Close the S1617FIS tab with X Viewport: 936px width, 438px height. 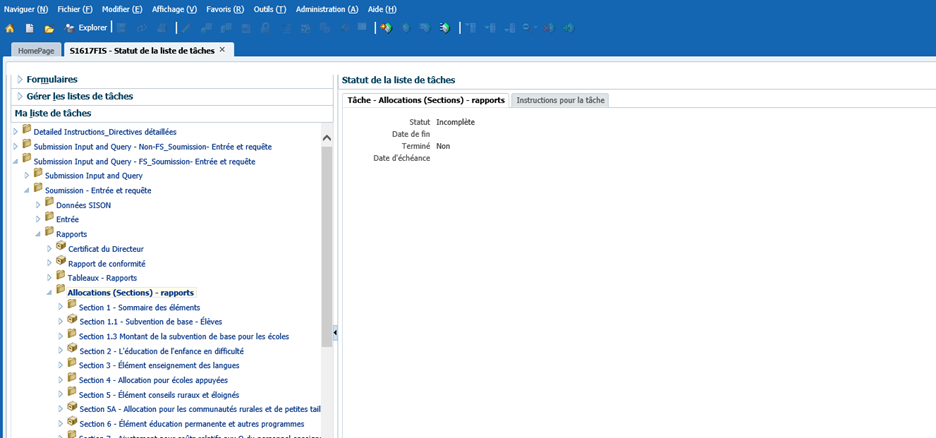point(223,50)
